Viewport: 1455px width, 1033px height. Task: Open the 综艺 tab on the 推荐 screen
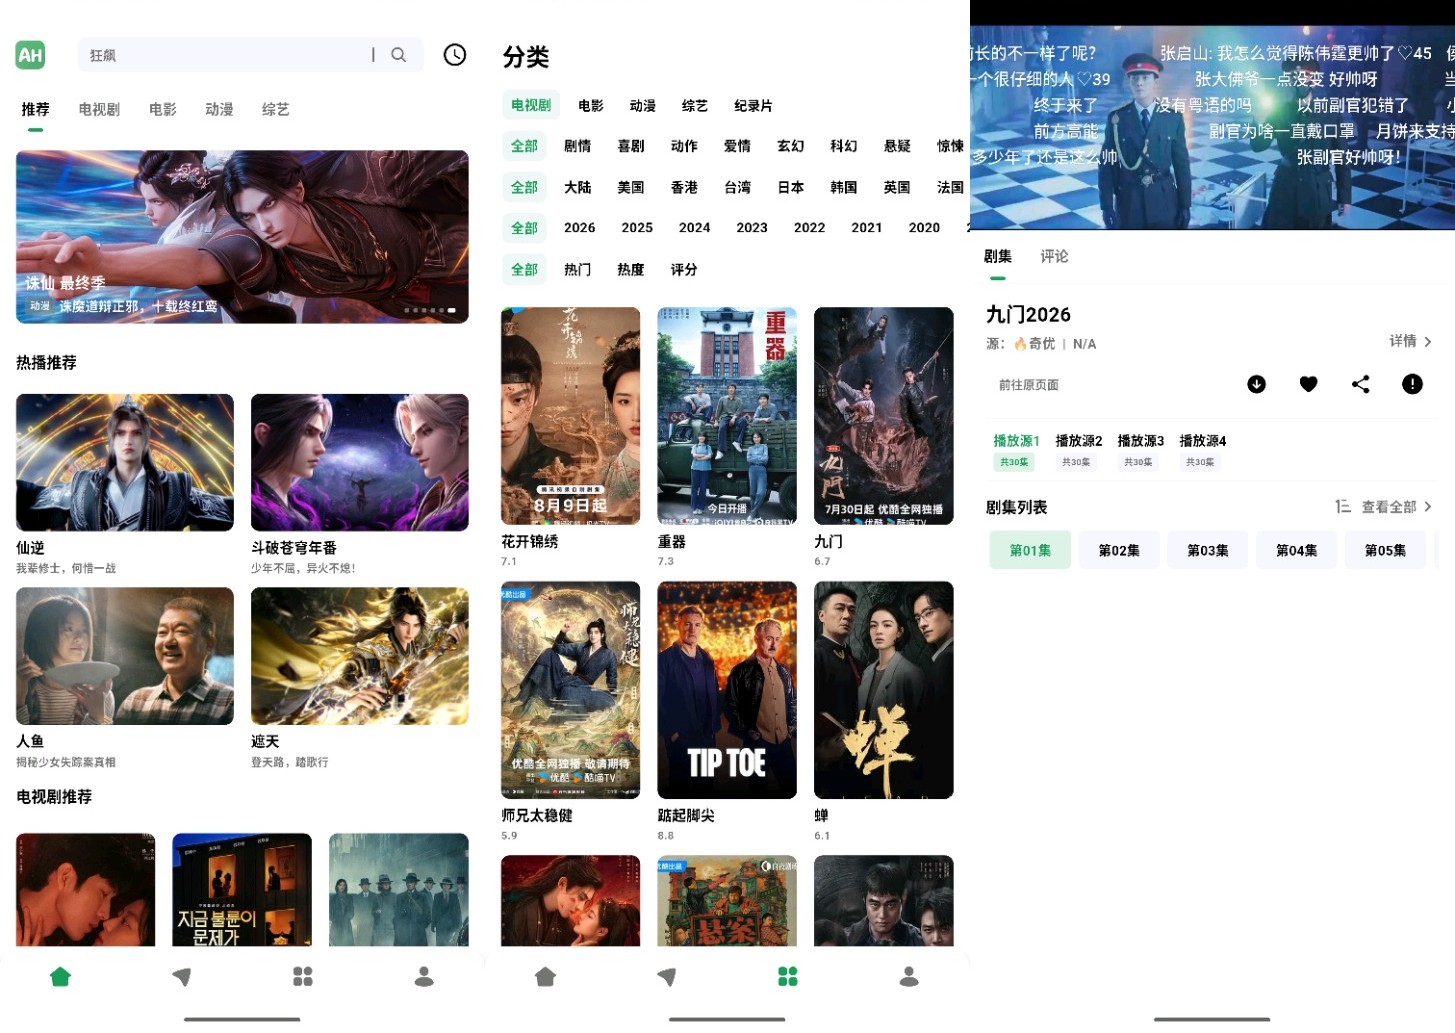(x=276, y=110)
